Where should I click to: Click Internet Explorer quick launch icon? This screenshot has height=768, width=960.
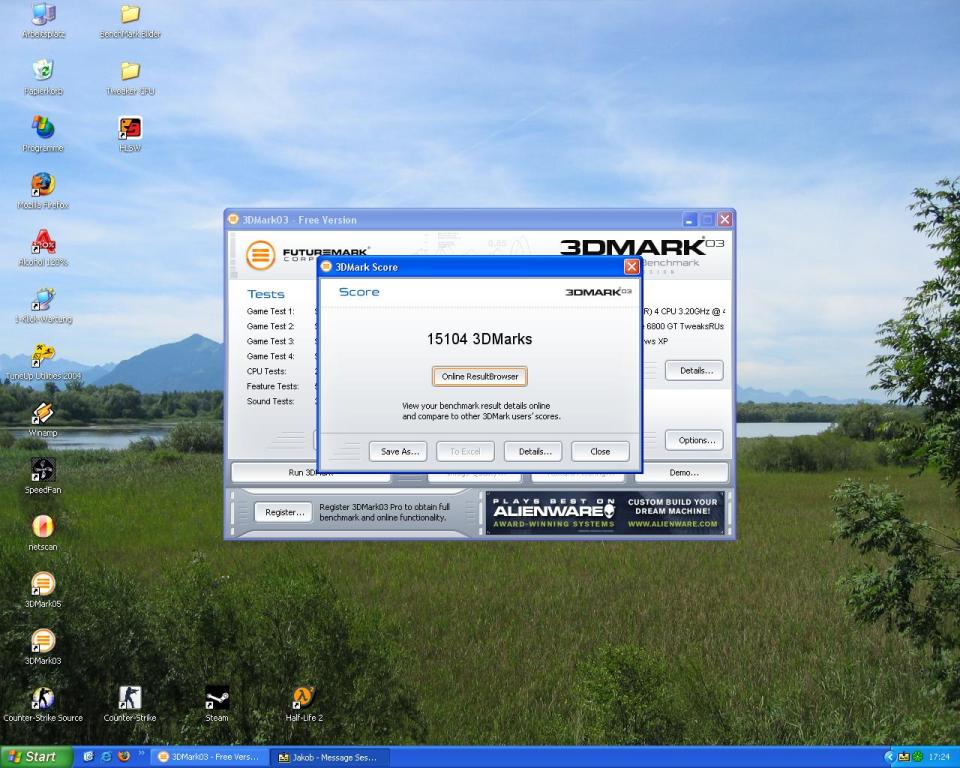click(x=106, y=757)
